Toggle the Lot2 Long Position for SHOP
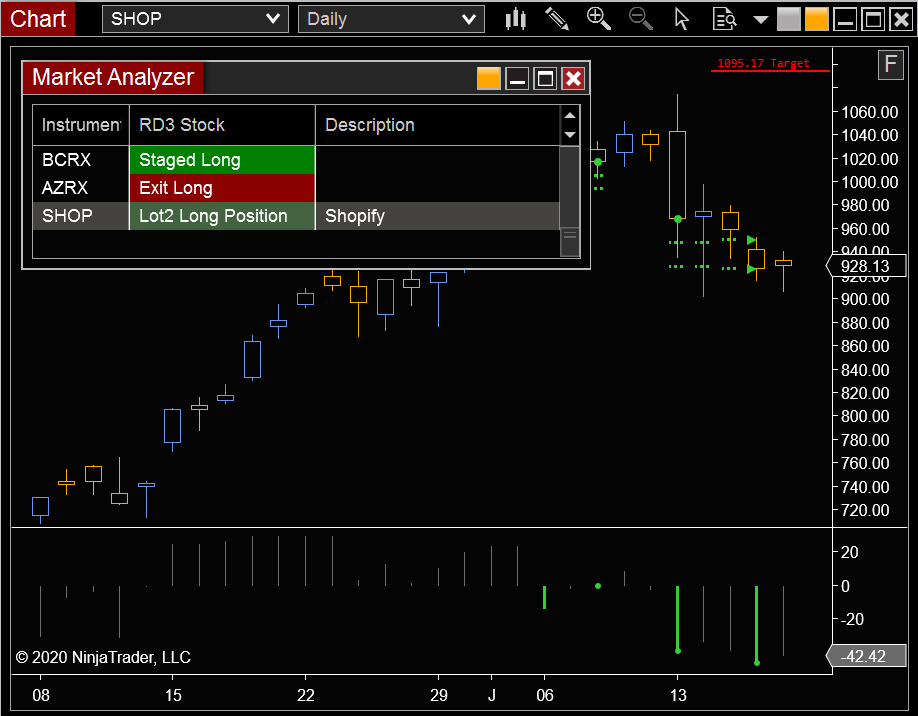918x716 pixels. [222, 215]
